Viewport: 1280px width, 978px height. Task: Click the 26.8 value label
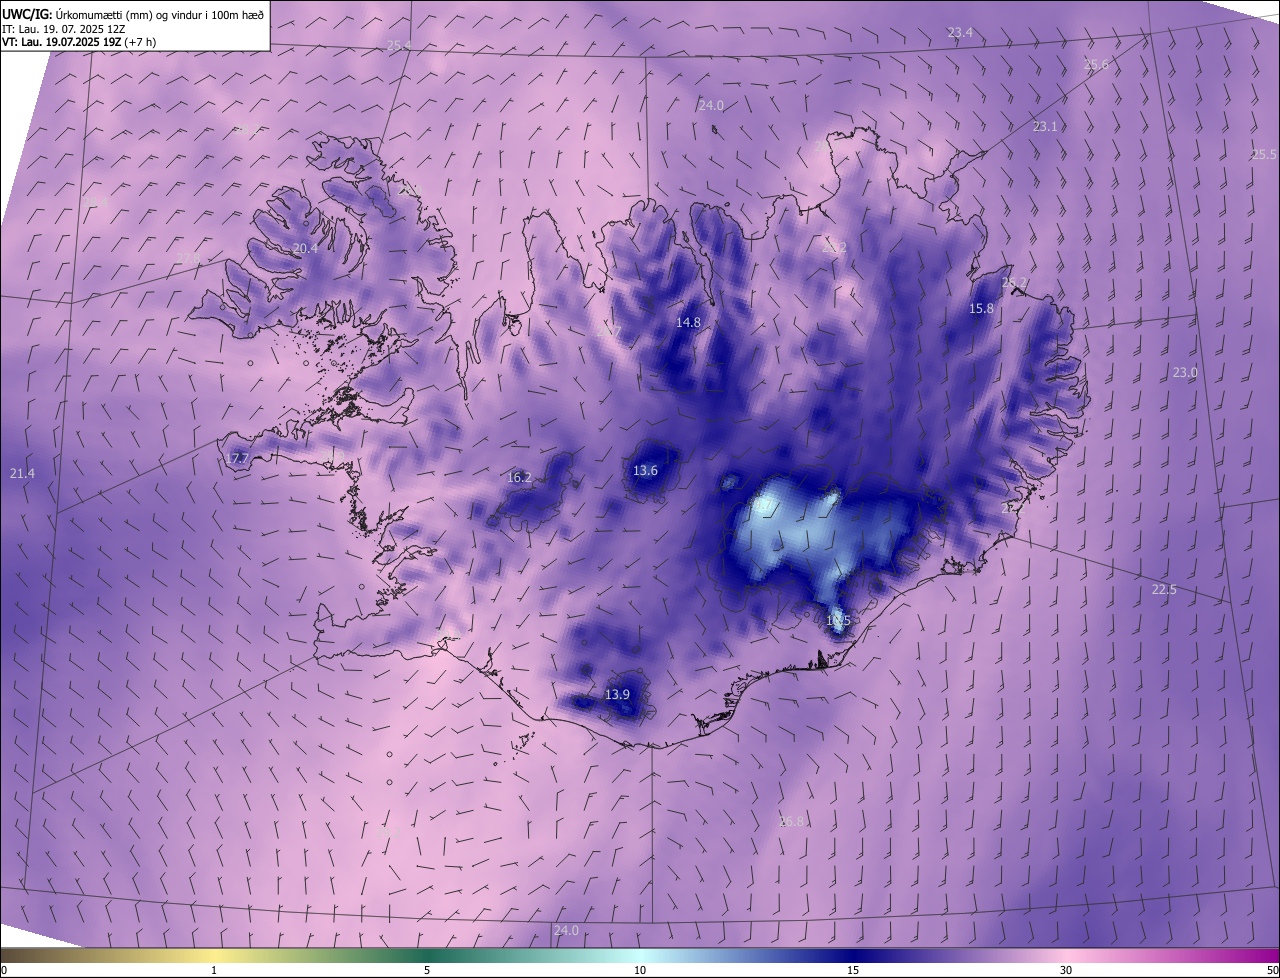pos(791,822)
